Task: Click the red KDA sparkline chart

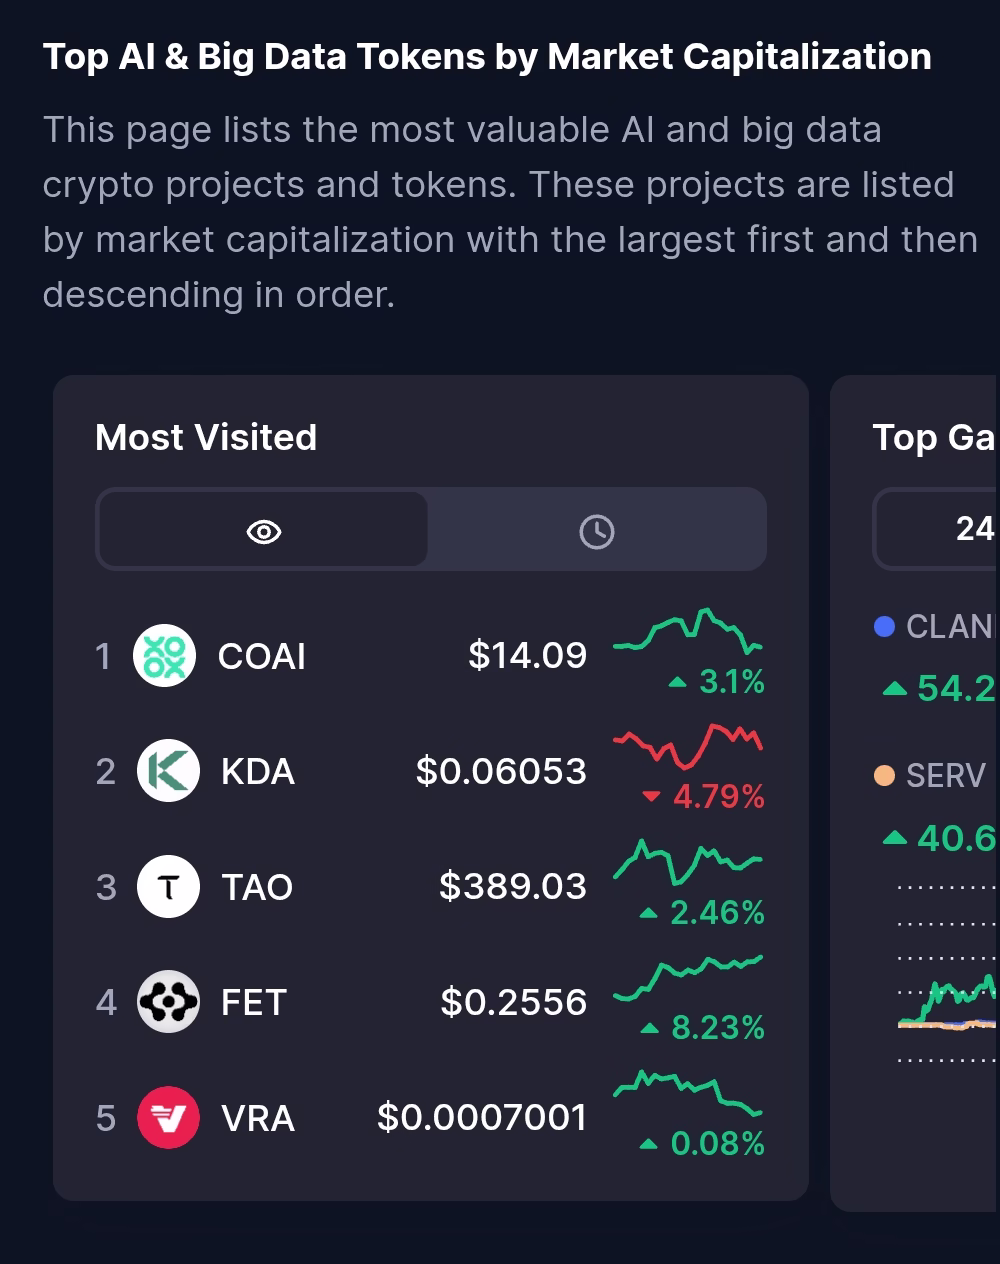Action: tap(687, 746)
